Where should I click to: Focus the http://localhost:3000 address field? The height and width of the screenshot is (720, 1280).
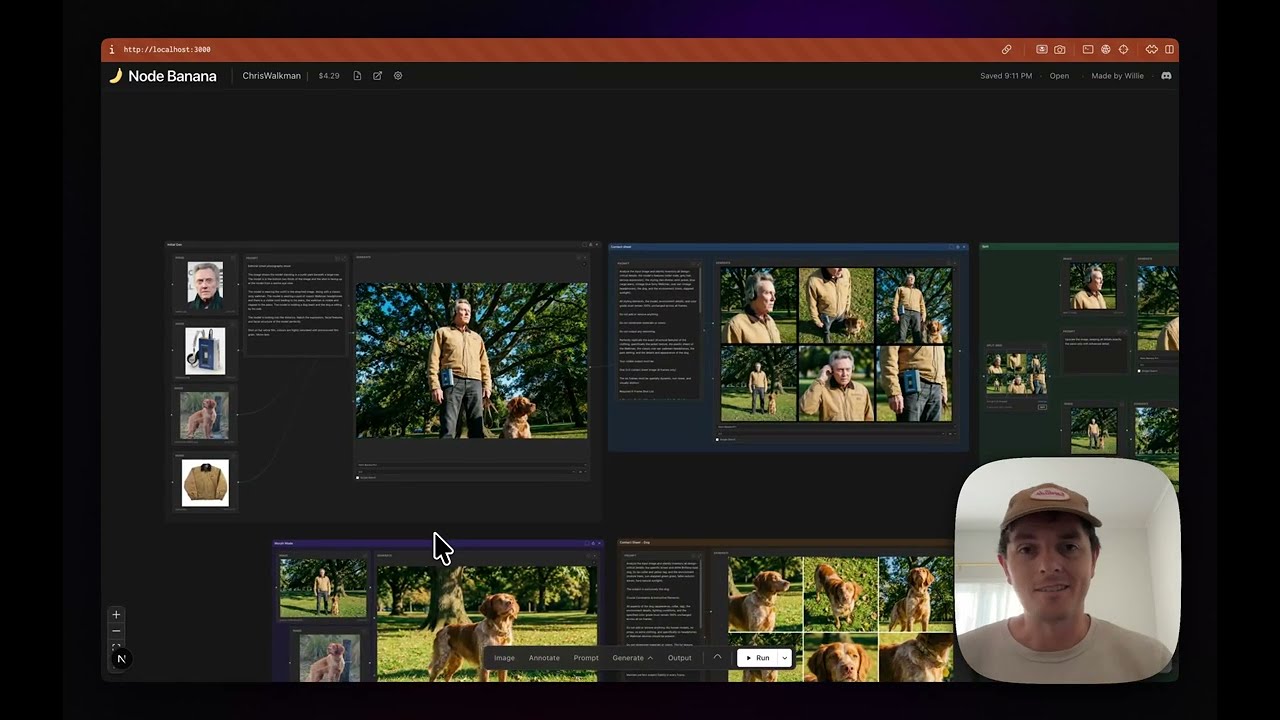point(167,49)
